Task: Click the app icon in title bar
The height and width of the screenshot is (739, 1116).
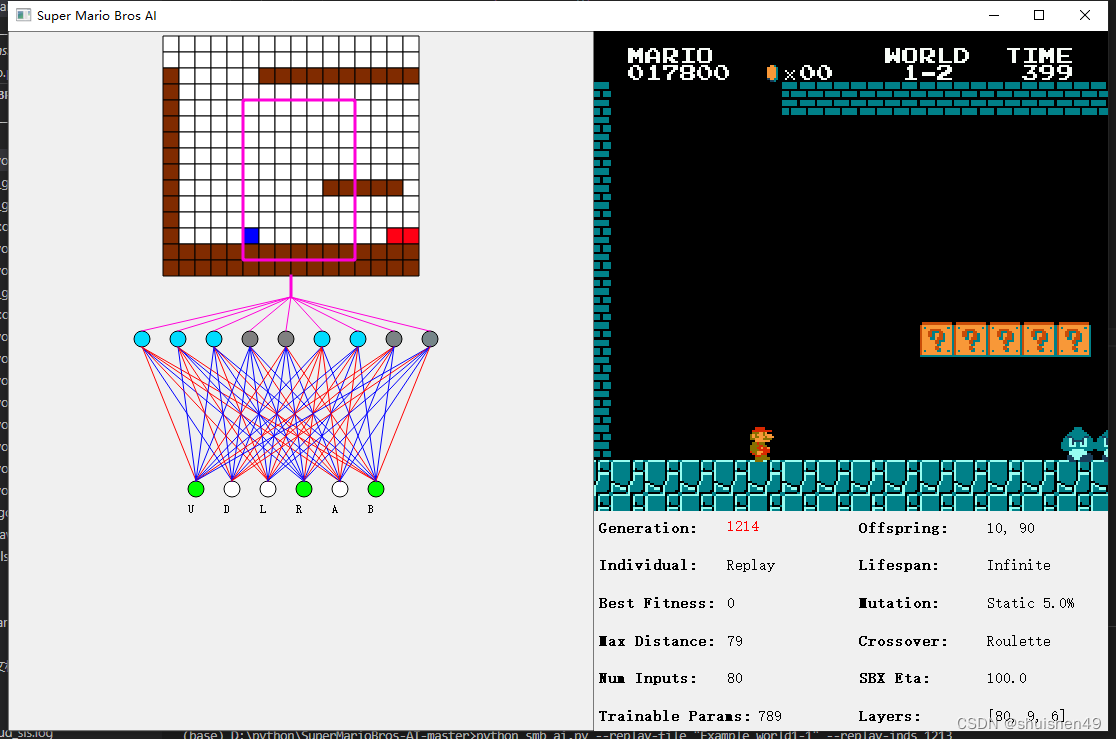Action: click(x=23, y=15)
